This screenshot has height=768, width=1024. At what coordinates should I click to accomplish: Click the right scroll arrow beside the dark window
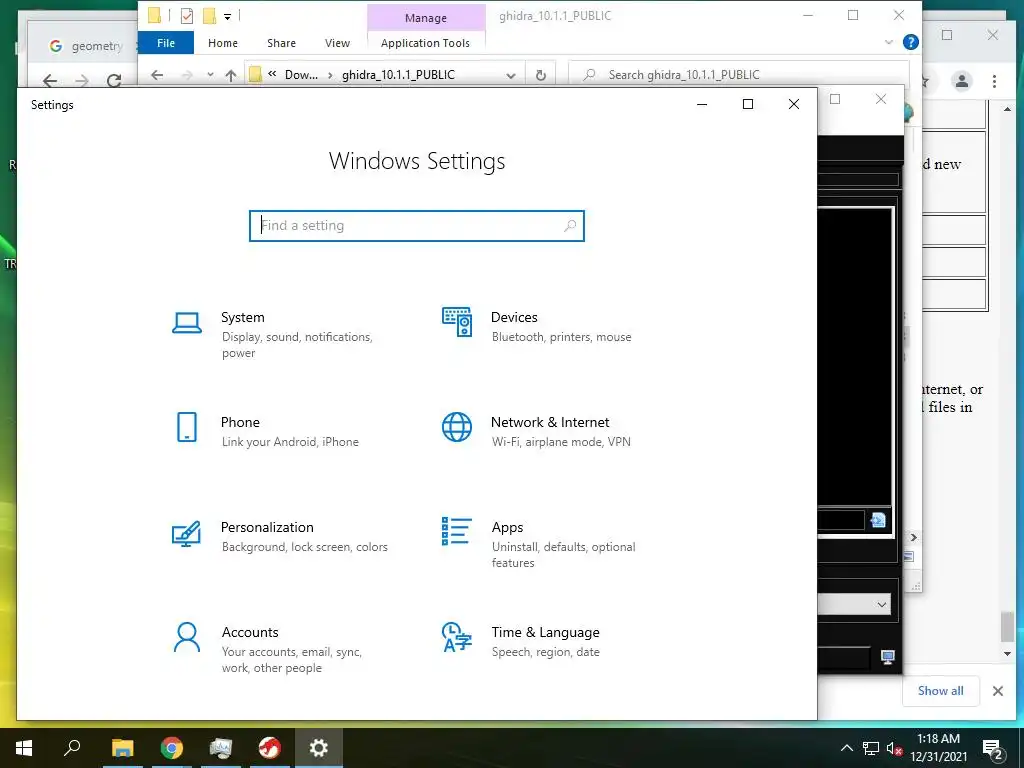coord(914,537)
